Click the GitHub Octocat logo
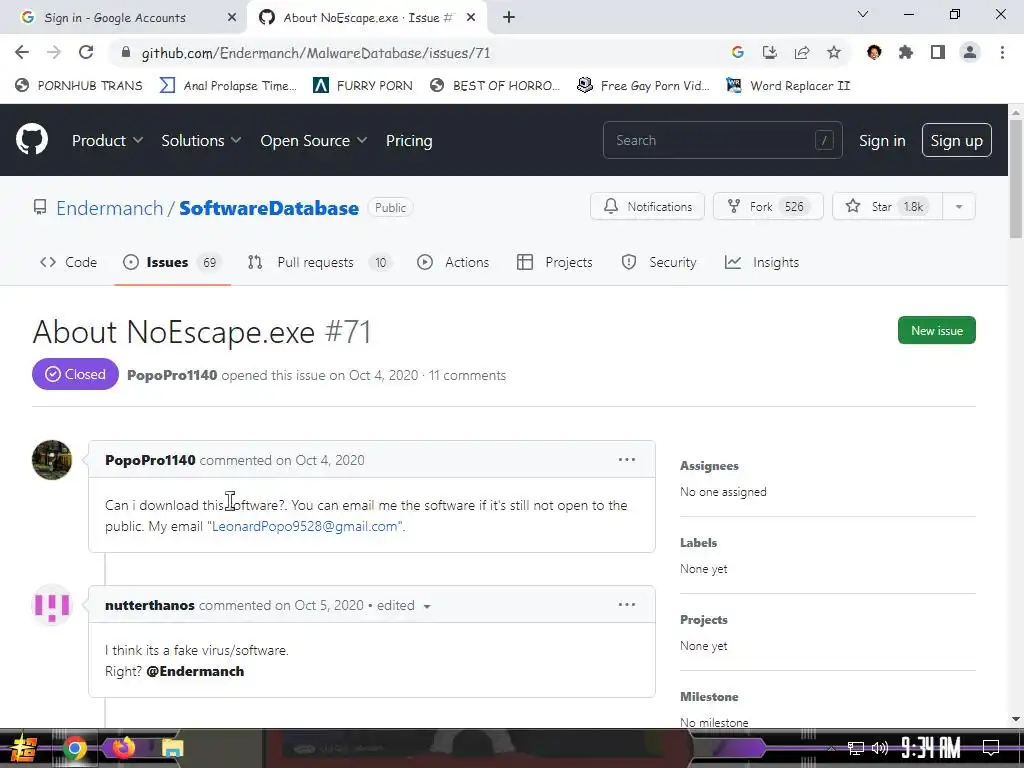 click(32, 139)
